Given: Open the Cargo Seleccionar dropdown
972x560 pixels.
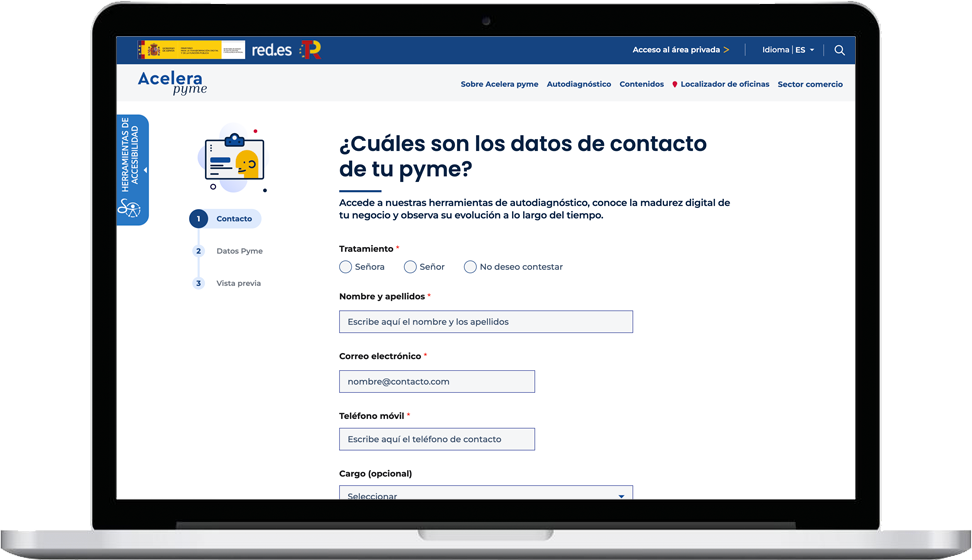Looking at the screenshot, I should [x=485, y=492].
